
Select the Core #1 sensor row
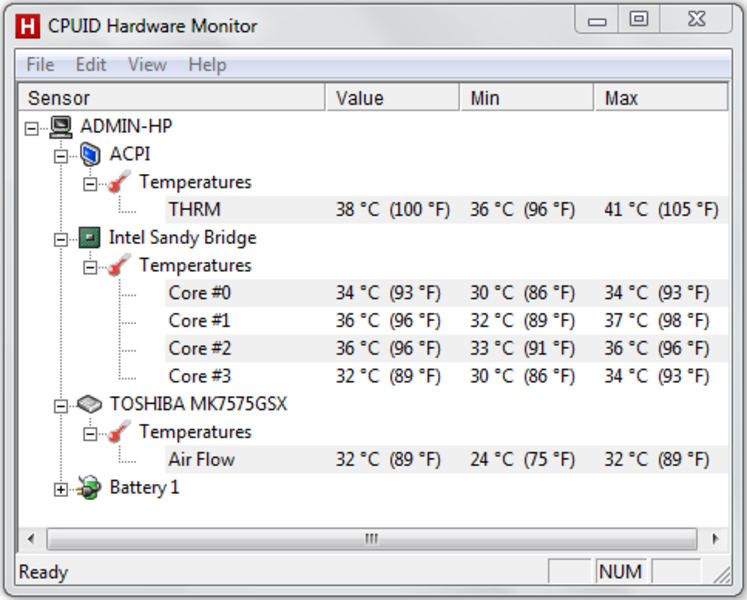[x=446, y=321]
